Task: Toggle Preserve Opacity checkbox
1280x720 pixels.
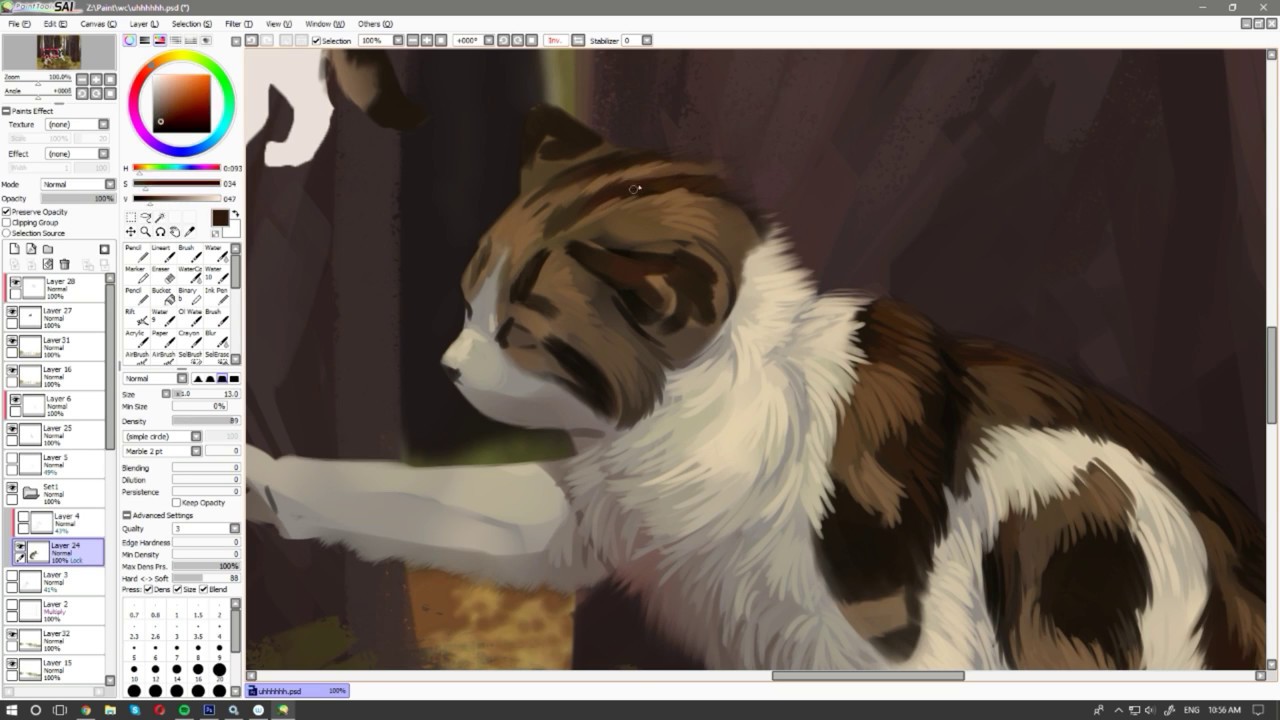Action: pyautogui.click(x=7, y=212)
